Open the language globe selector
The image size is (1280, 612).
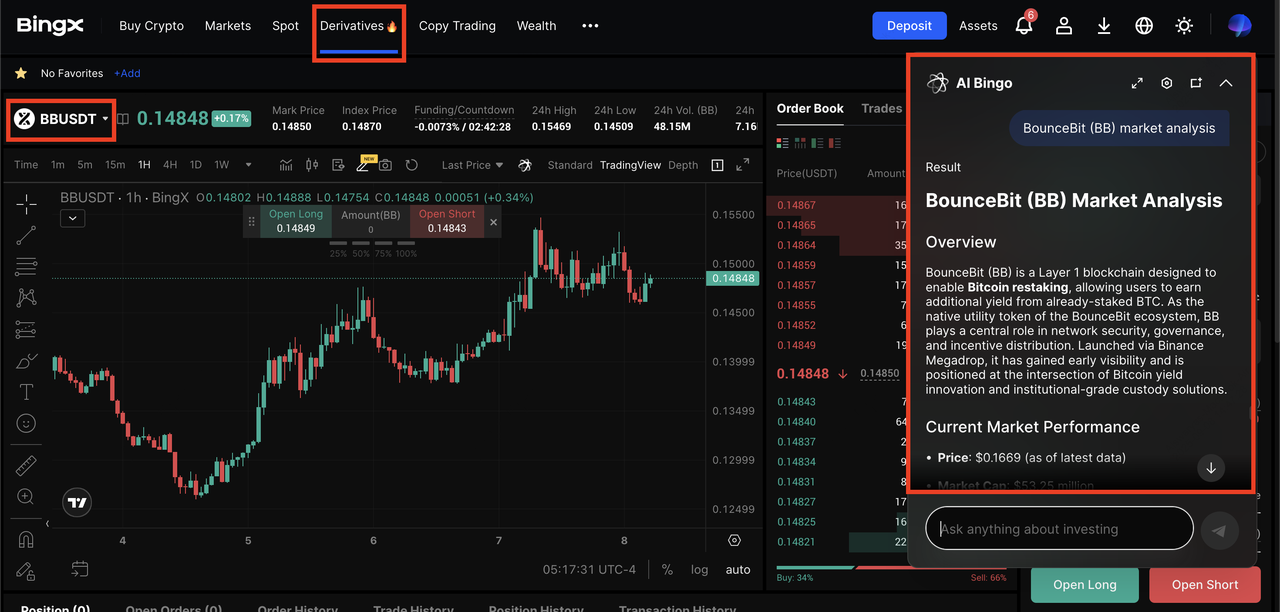click(1144, 26)
